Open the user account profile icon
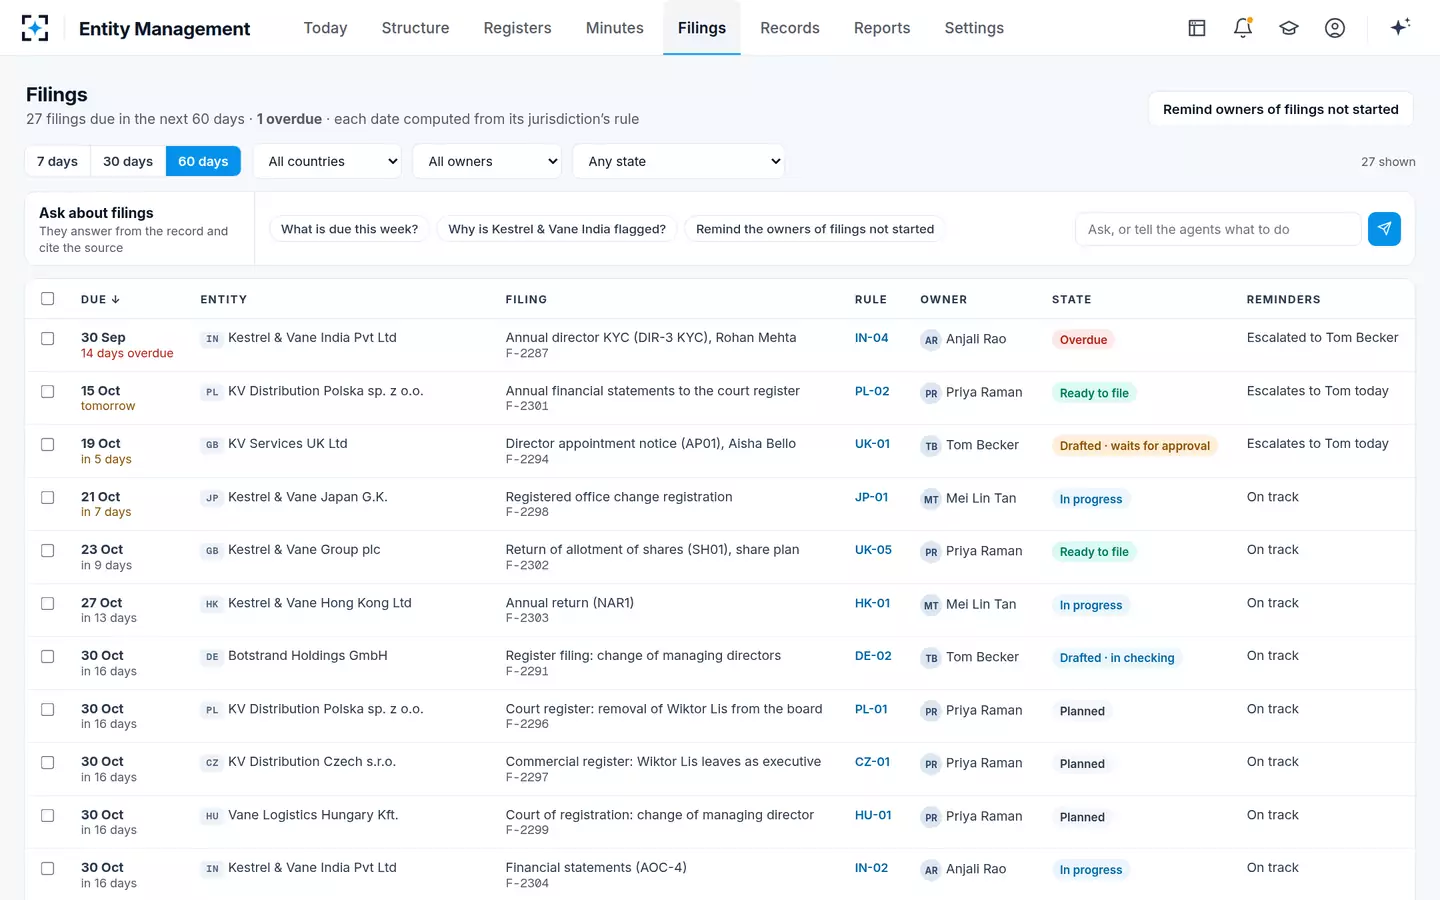 pos(1335,28)
